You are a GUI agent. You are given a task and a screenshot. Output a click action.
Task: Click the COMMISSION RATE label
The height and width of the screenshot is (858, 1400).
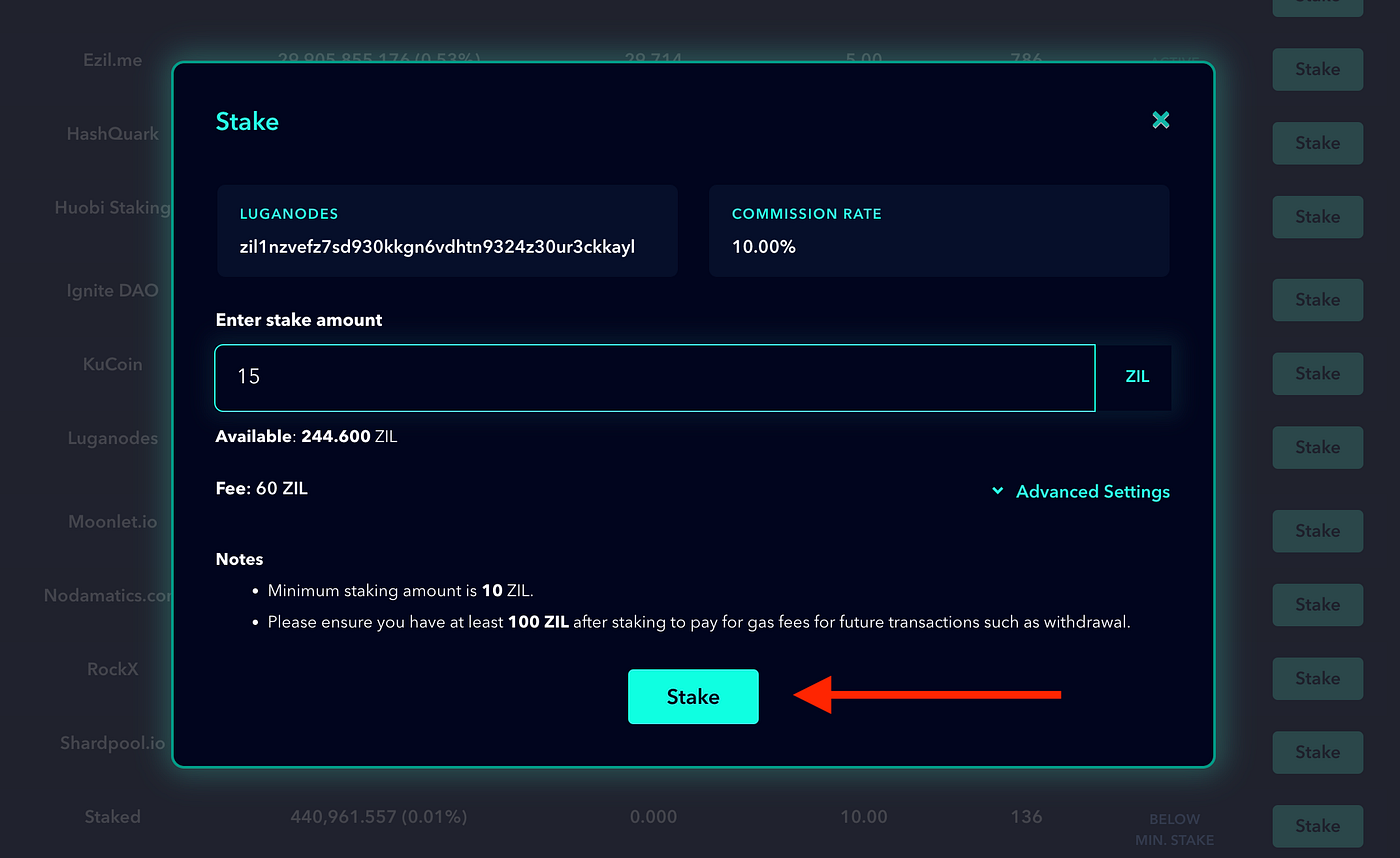coord(806,214)
